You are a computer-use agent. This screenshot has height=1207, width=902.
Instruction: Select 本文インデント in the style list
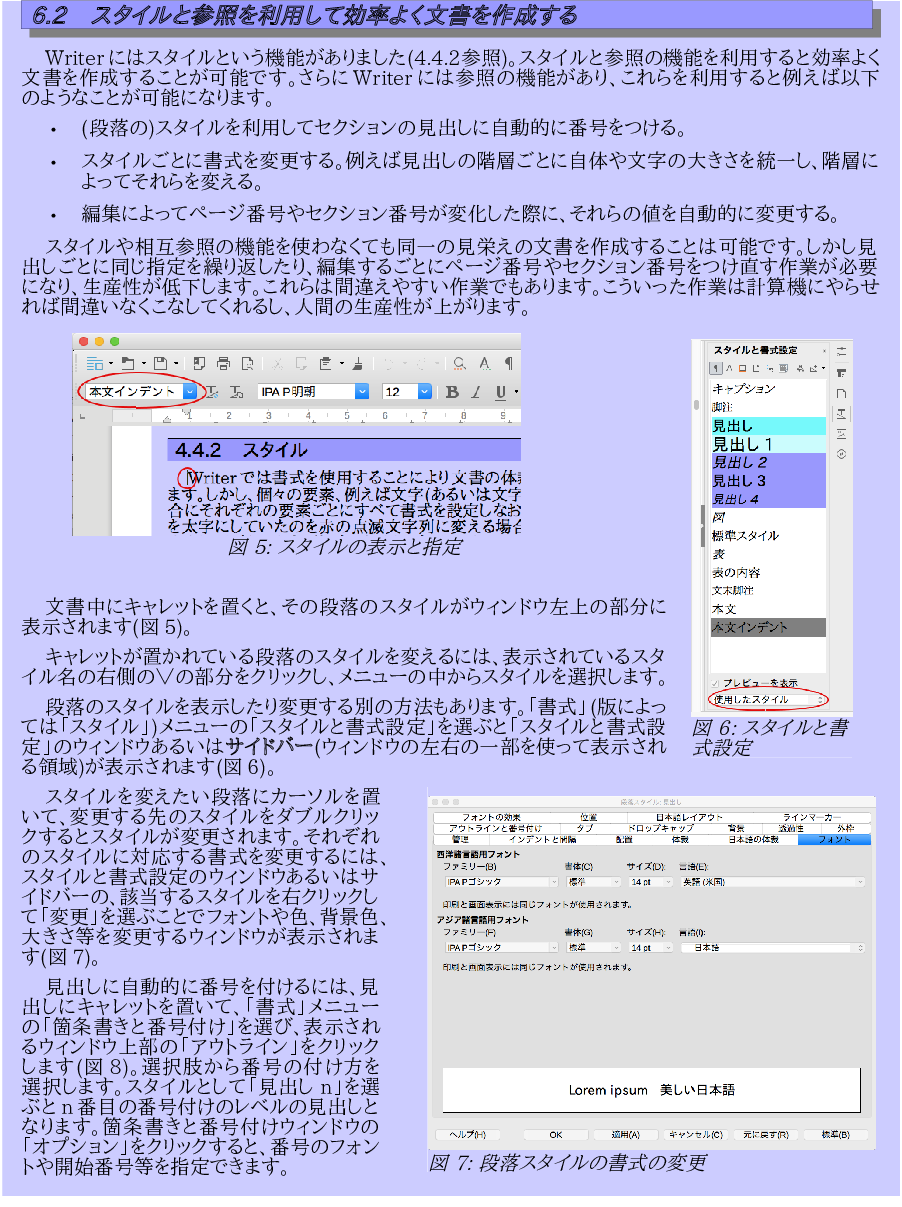pyautogui.click(x=768, y=627)
